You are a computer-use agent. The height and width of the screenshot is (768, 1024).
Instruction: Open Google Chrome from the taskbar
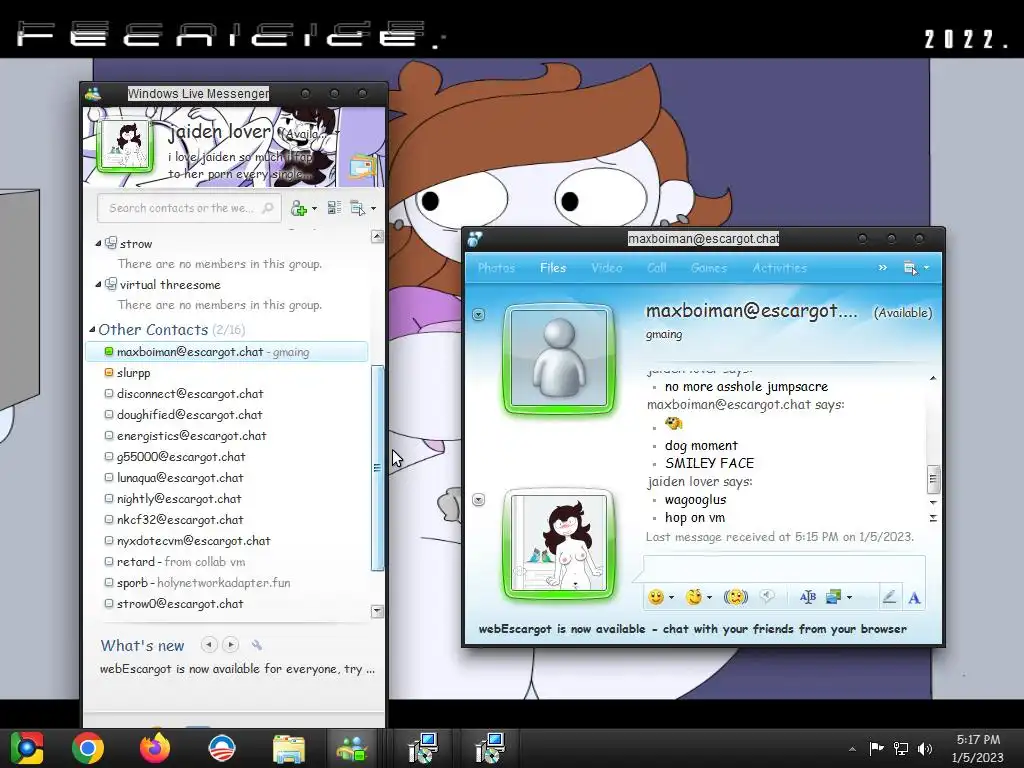click(x=88, y=748)
